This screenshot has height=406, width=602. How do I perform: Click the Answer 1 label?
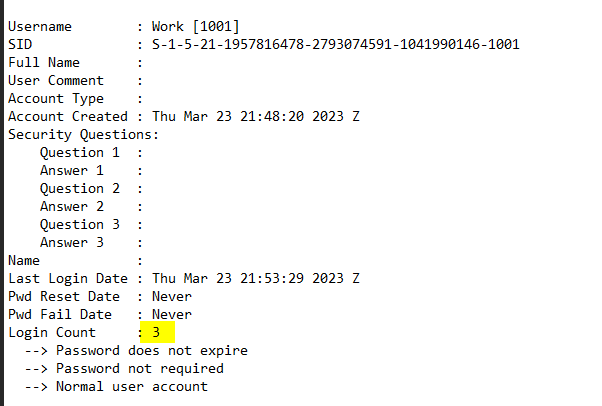(x=71, y=170)
